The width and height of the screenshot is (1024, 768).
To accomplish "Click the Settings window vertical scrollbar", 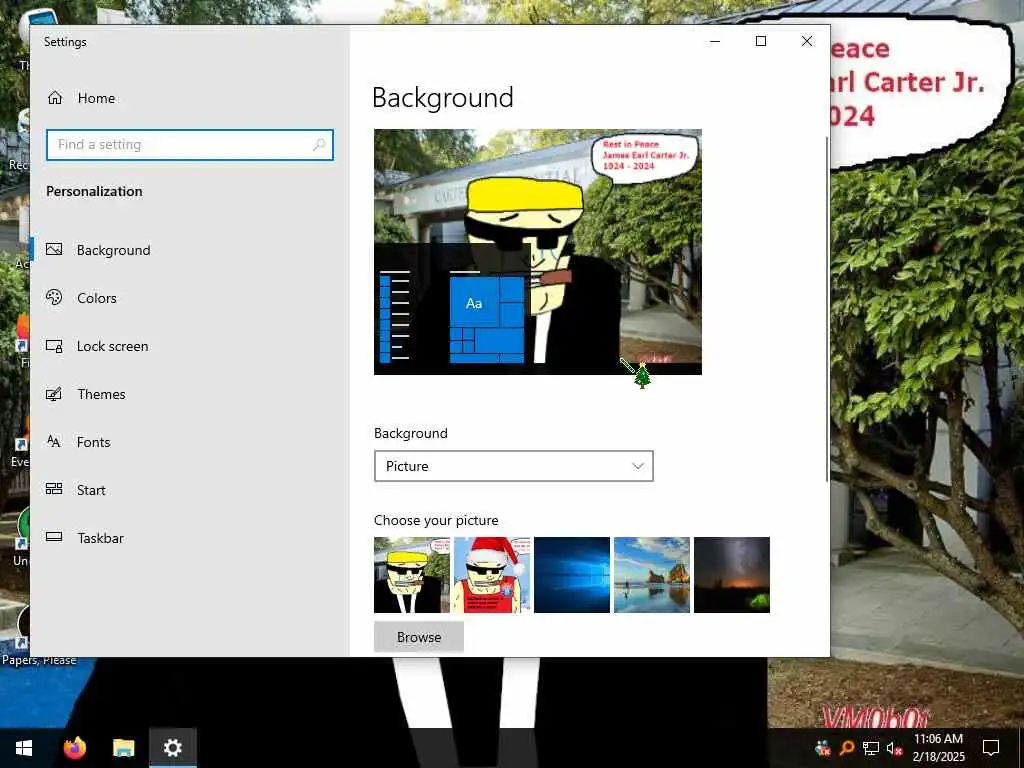I will 827,310.
